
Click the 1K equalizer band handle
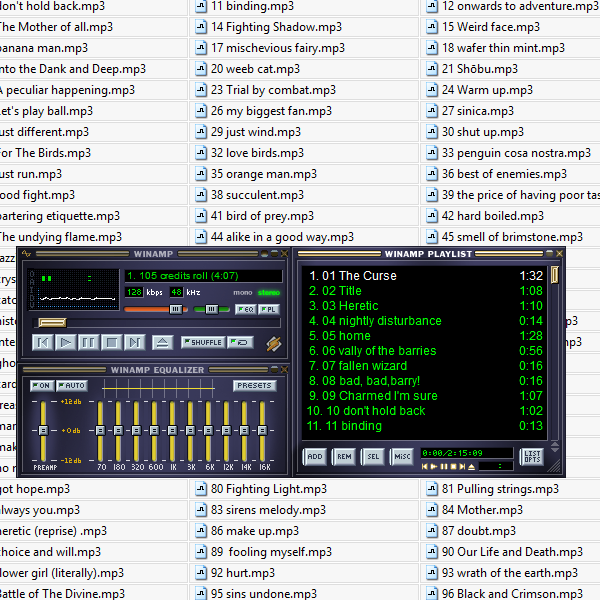tap(172, 430)
